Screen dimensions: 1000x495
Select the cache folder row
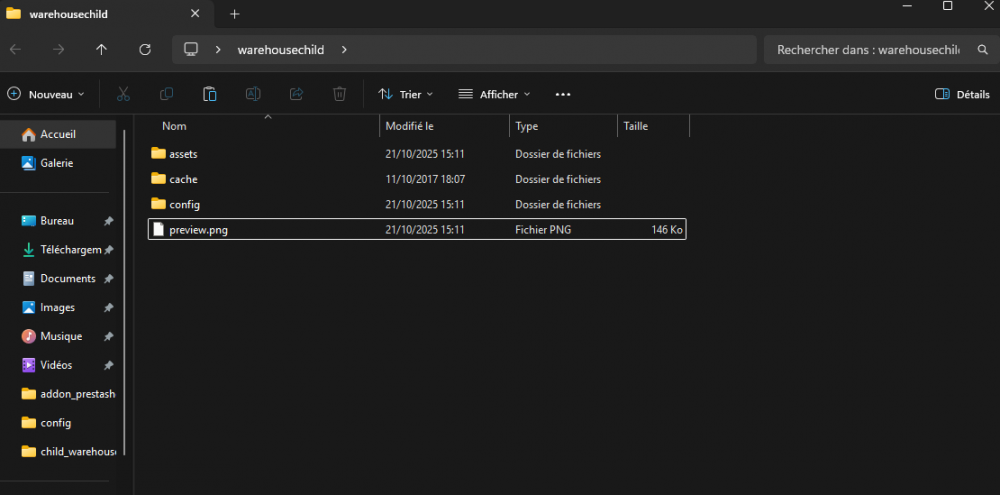[417, 179]
